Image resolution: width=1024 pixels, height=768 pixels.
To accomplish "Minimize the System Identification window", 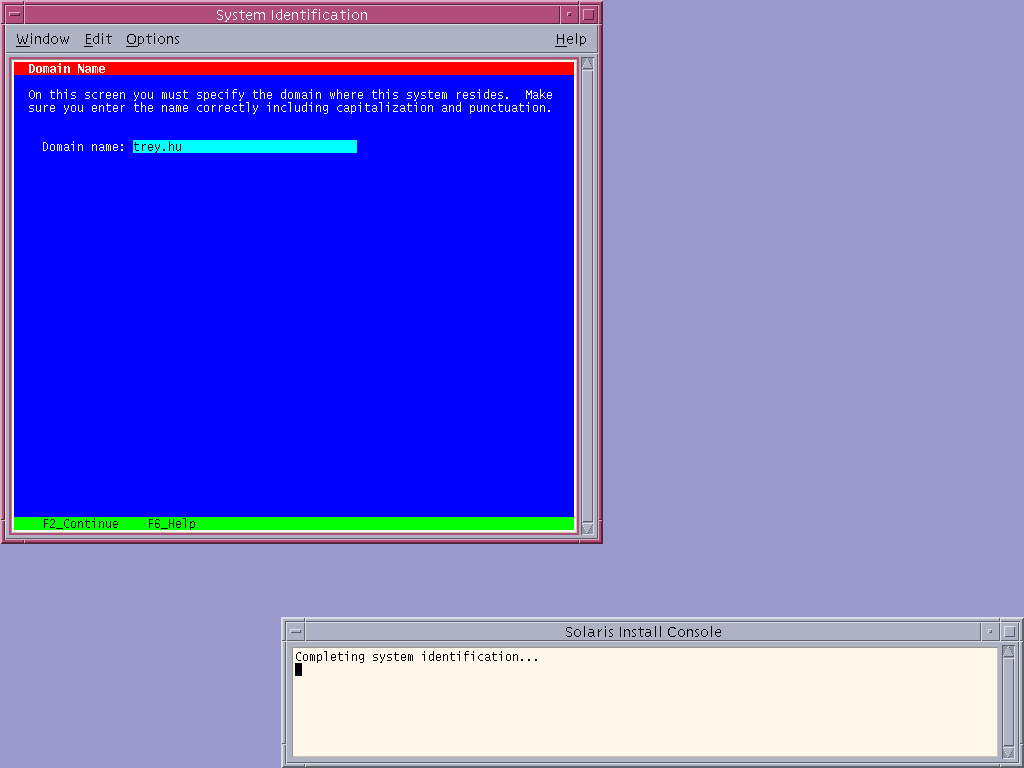I will point(569,14).
